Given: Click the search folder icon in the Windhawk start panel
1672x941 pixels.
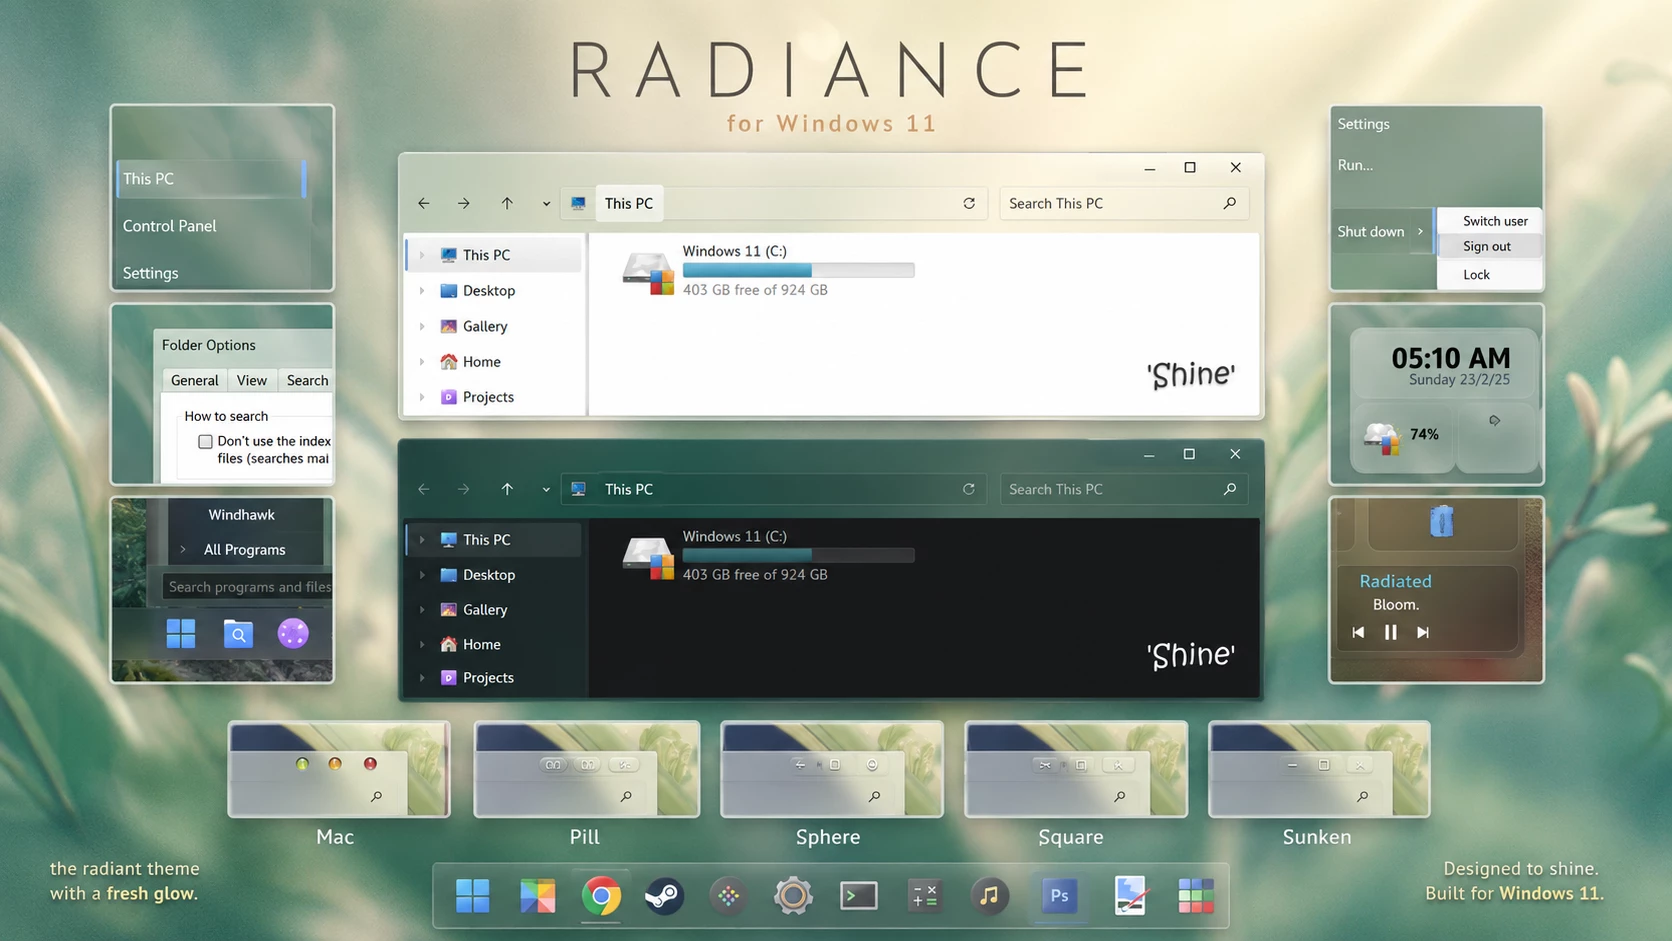Looking at the screenshot, I should pyautogui.click(x=238, y=634).
